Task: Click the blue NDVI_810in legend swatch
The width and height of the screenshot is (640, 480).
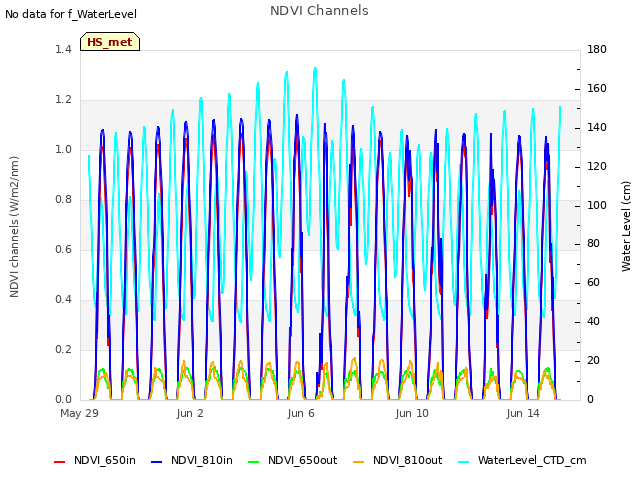Action: (x=156, y=462)
